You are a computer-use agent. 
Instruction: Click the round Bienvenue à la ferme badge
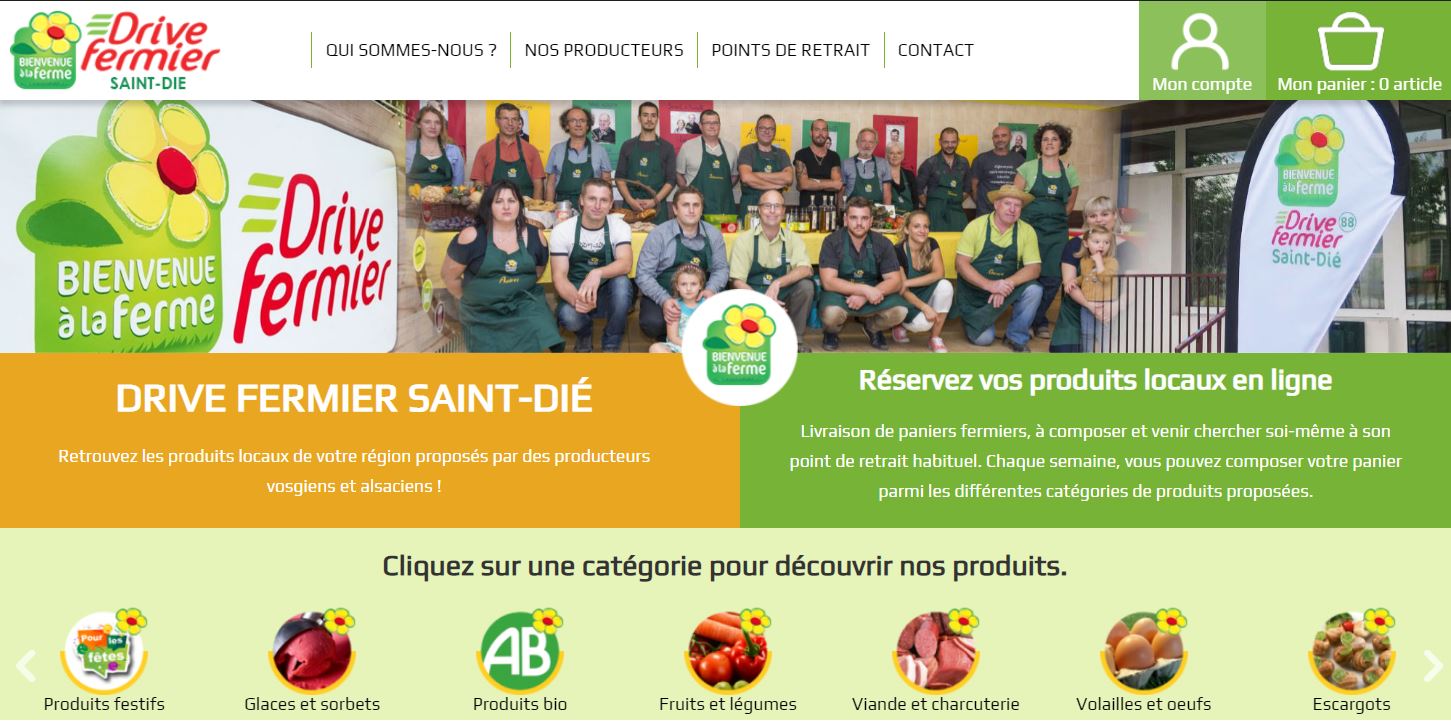coord(740,348)
